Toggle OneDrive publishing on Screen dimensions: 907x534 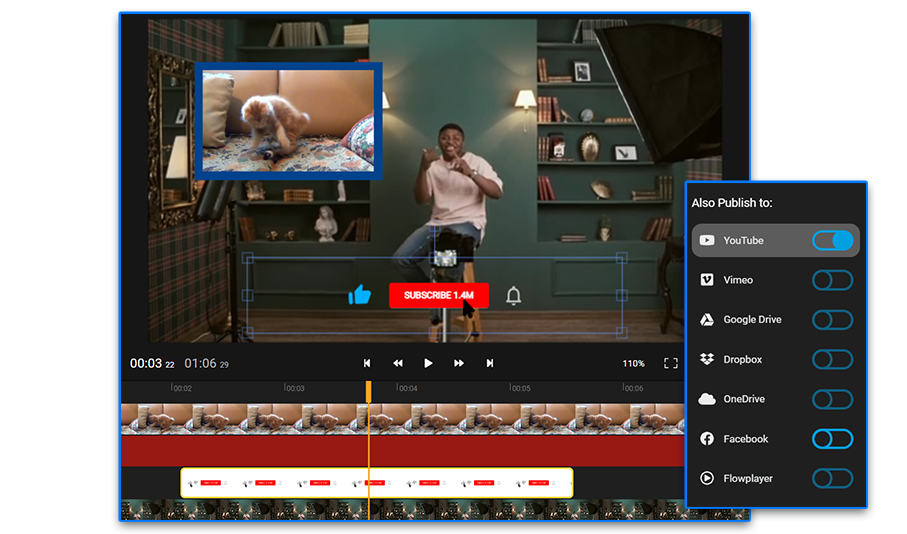click(x=832, y=399)
